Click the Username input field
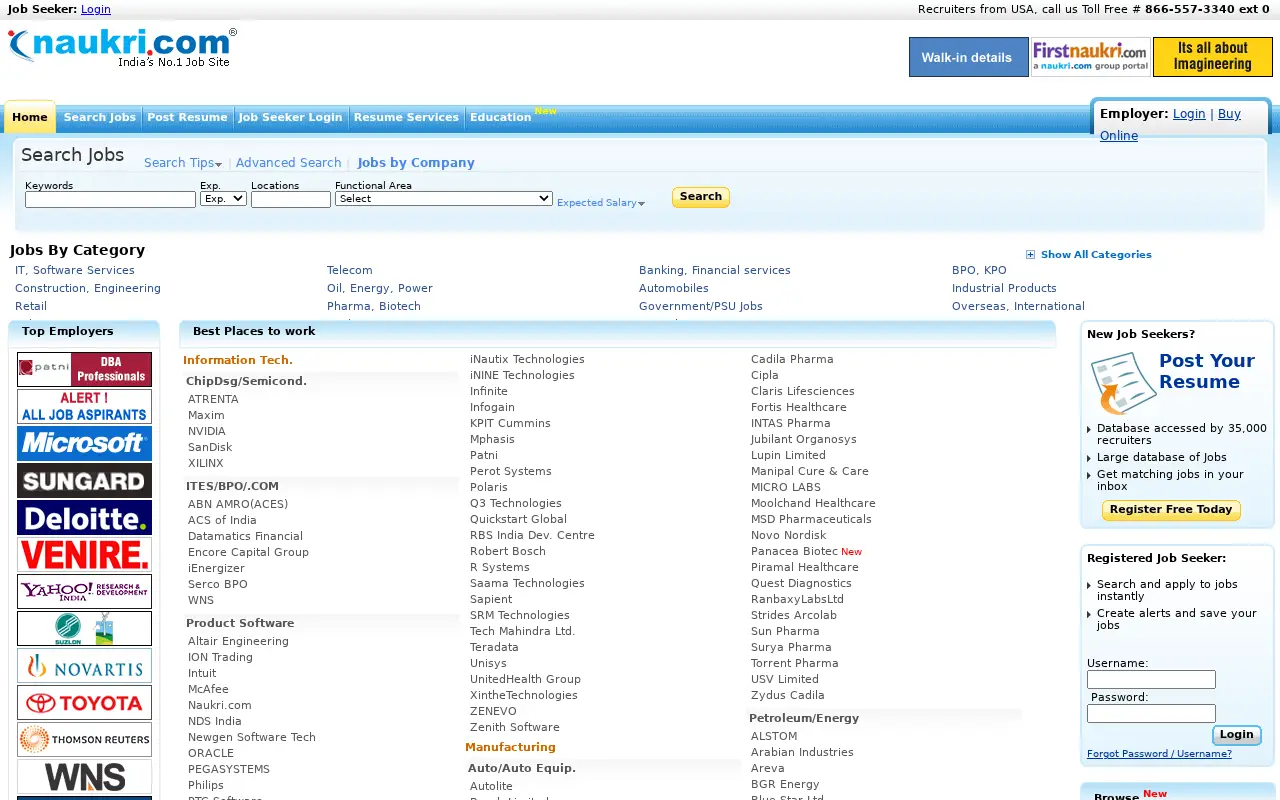 (1151, 680)
